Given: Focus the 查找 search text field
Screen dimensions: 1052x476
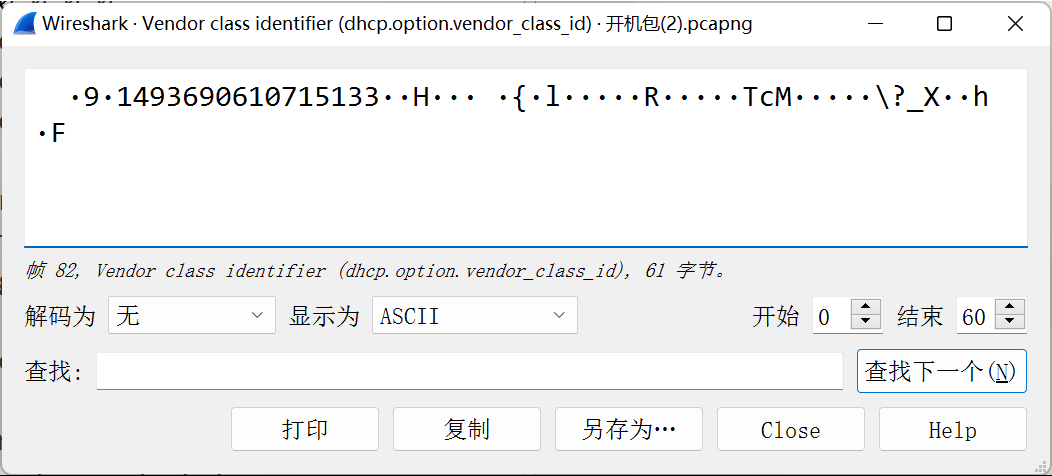Looking at the screenshot, I should 470,371.
